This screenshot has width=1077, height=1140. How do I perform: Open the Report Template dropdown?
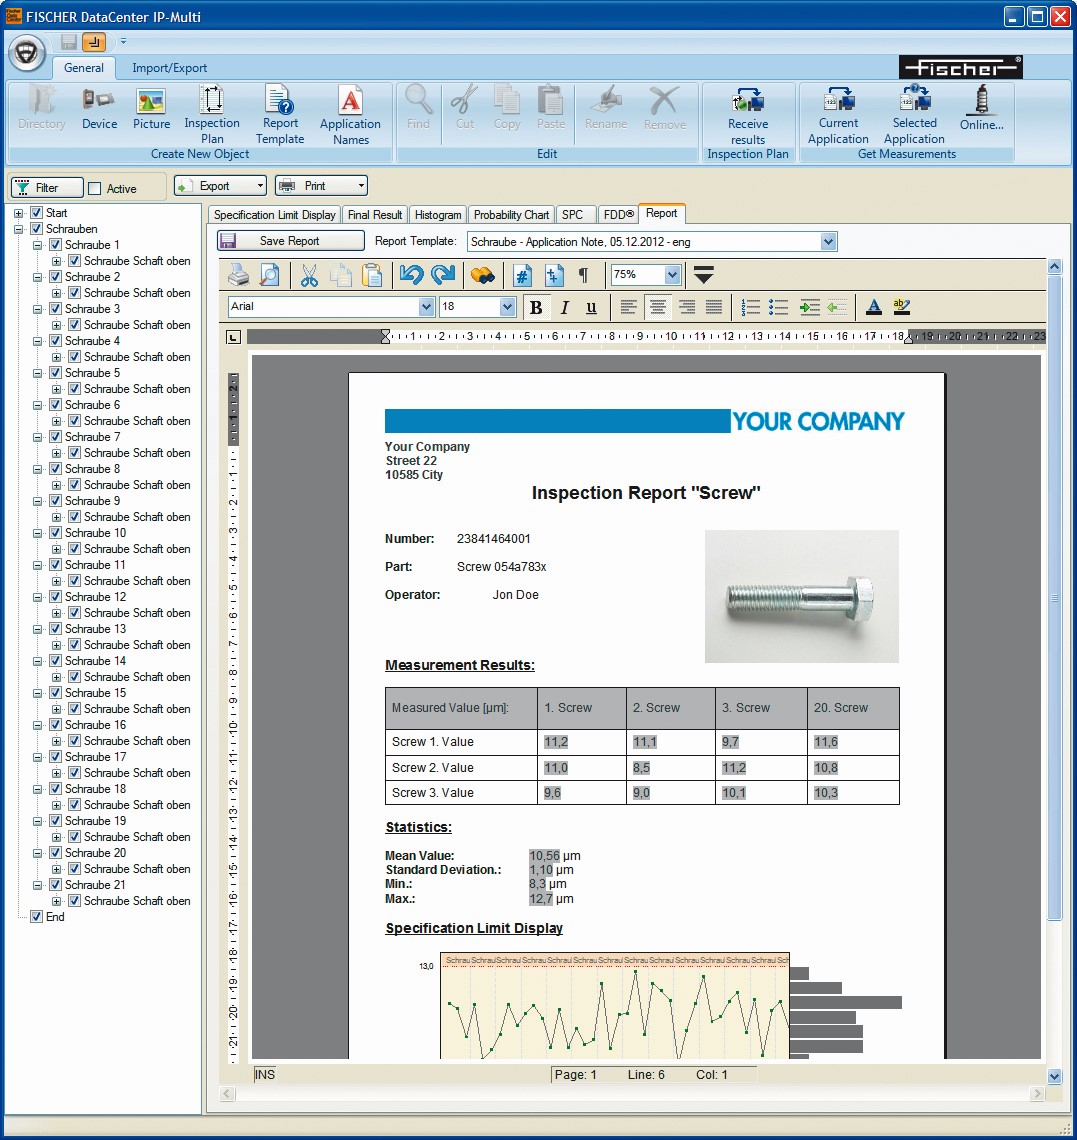tap(827, 242)
